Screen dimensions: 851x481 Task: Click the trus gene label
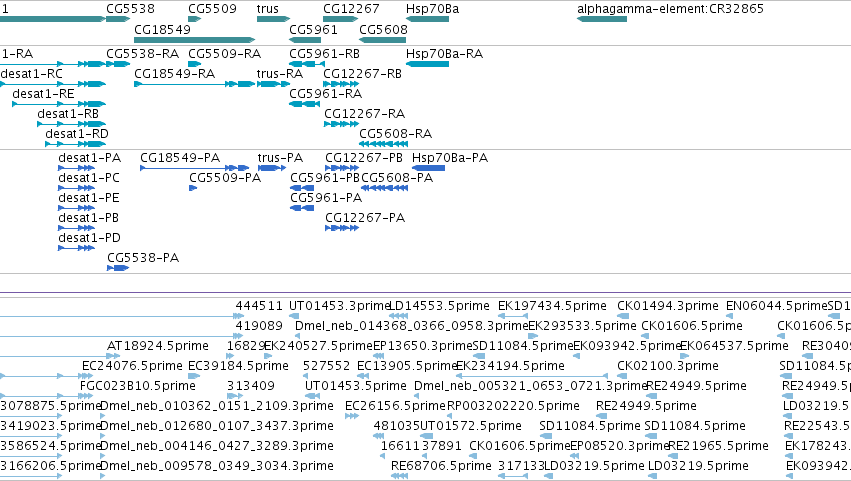pyautogui.click(x=268, y=9)
